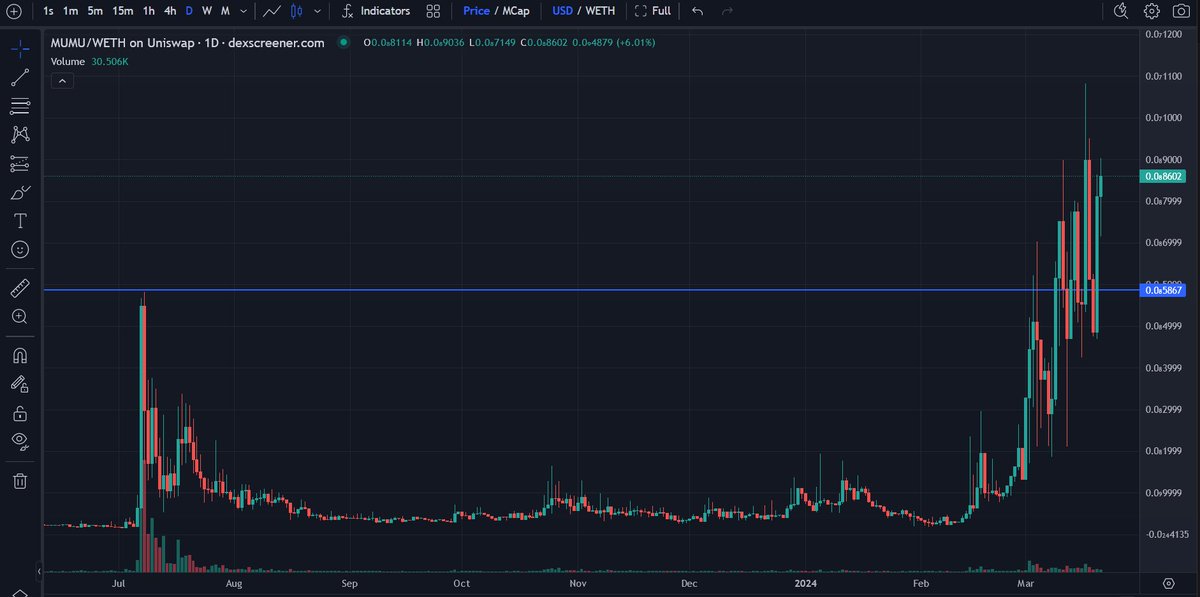
Task: Select the candlestick chart type
Action: 297,11
